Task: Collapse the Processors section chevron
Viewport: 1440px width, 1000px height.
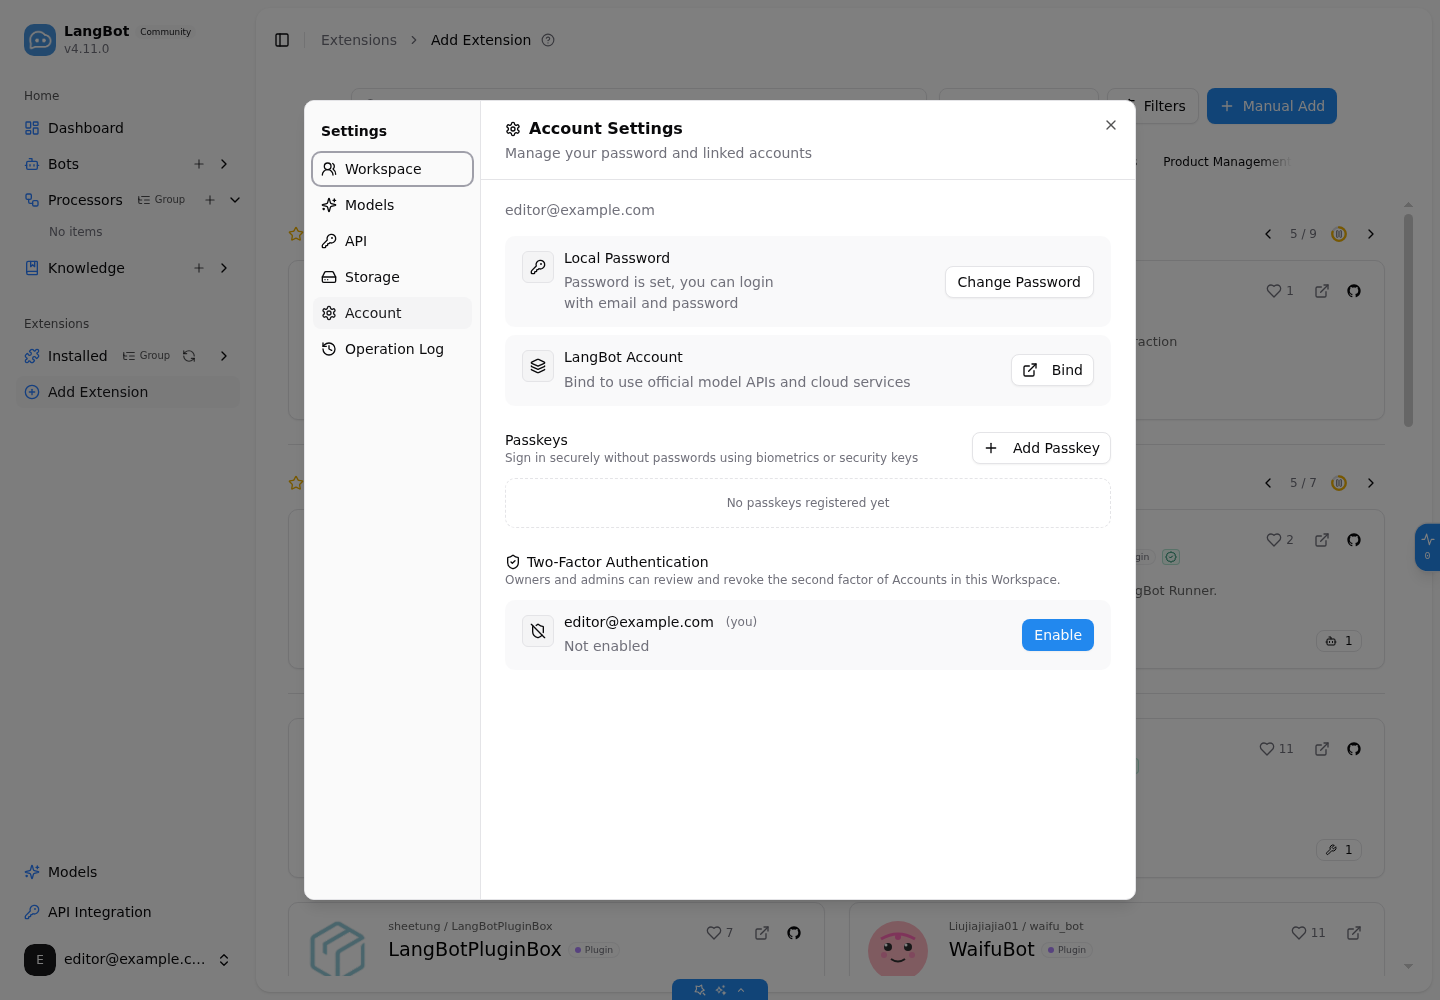Action: click(x=235, y=200)
